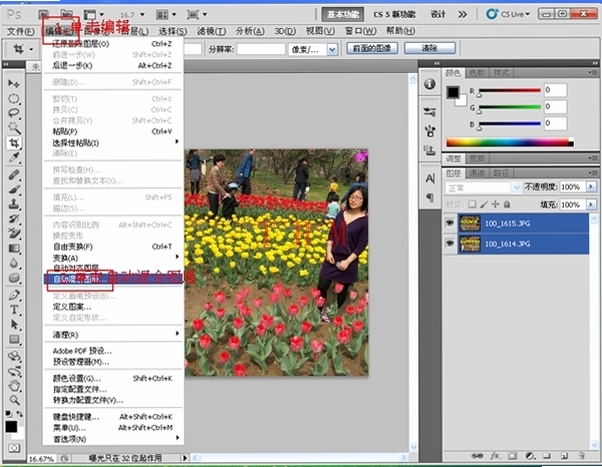Select the Crop tool in toolbox
The width and height of the screenshot is (602, 467).
coord(14,143)
